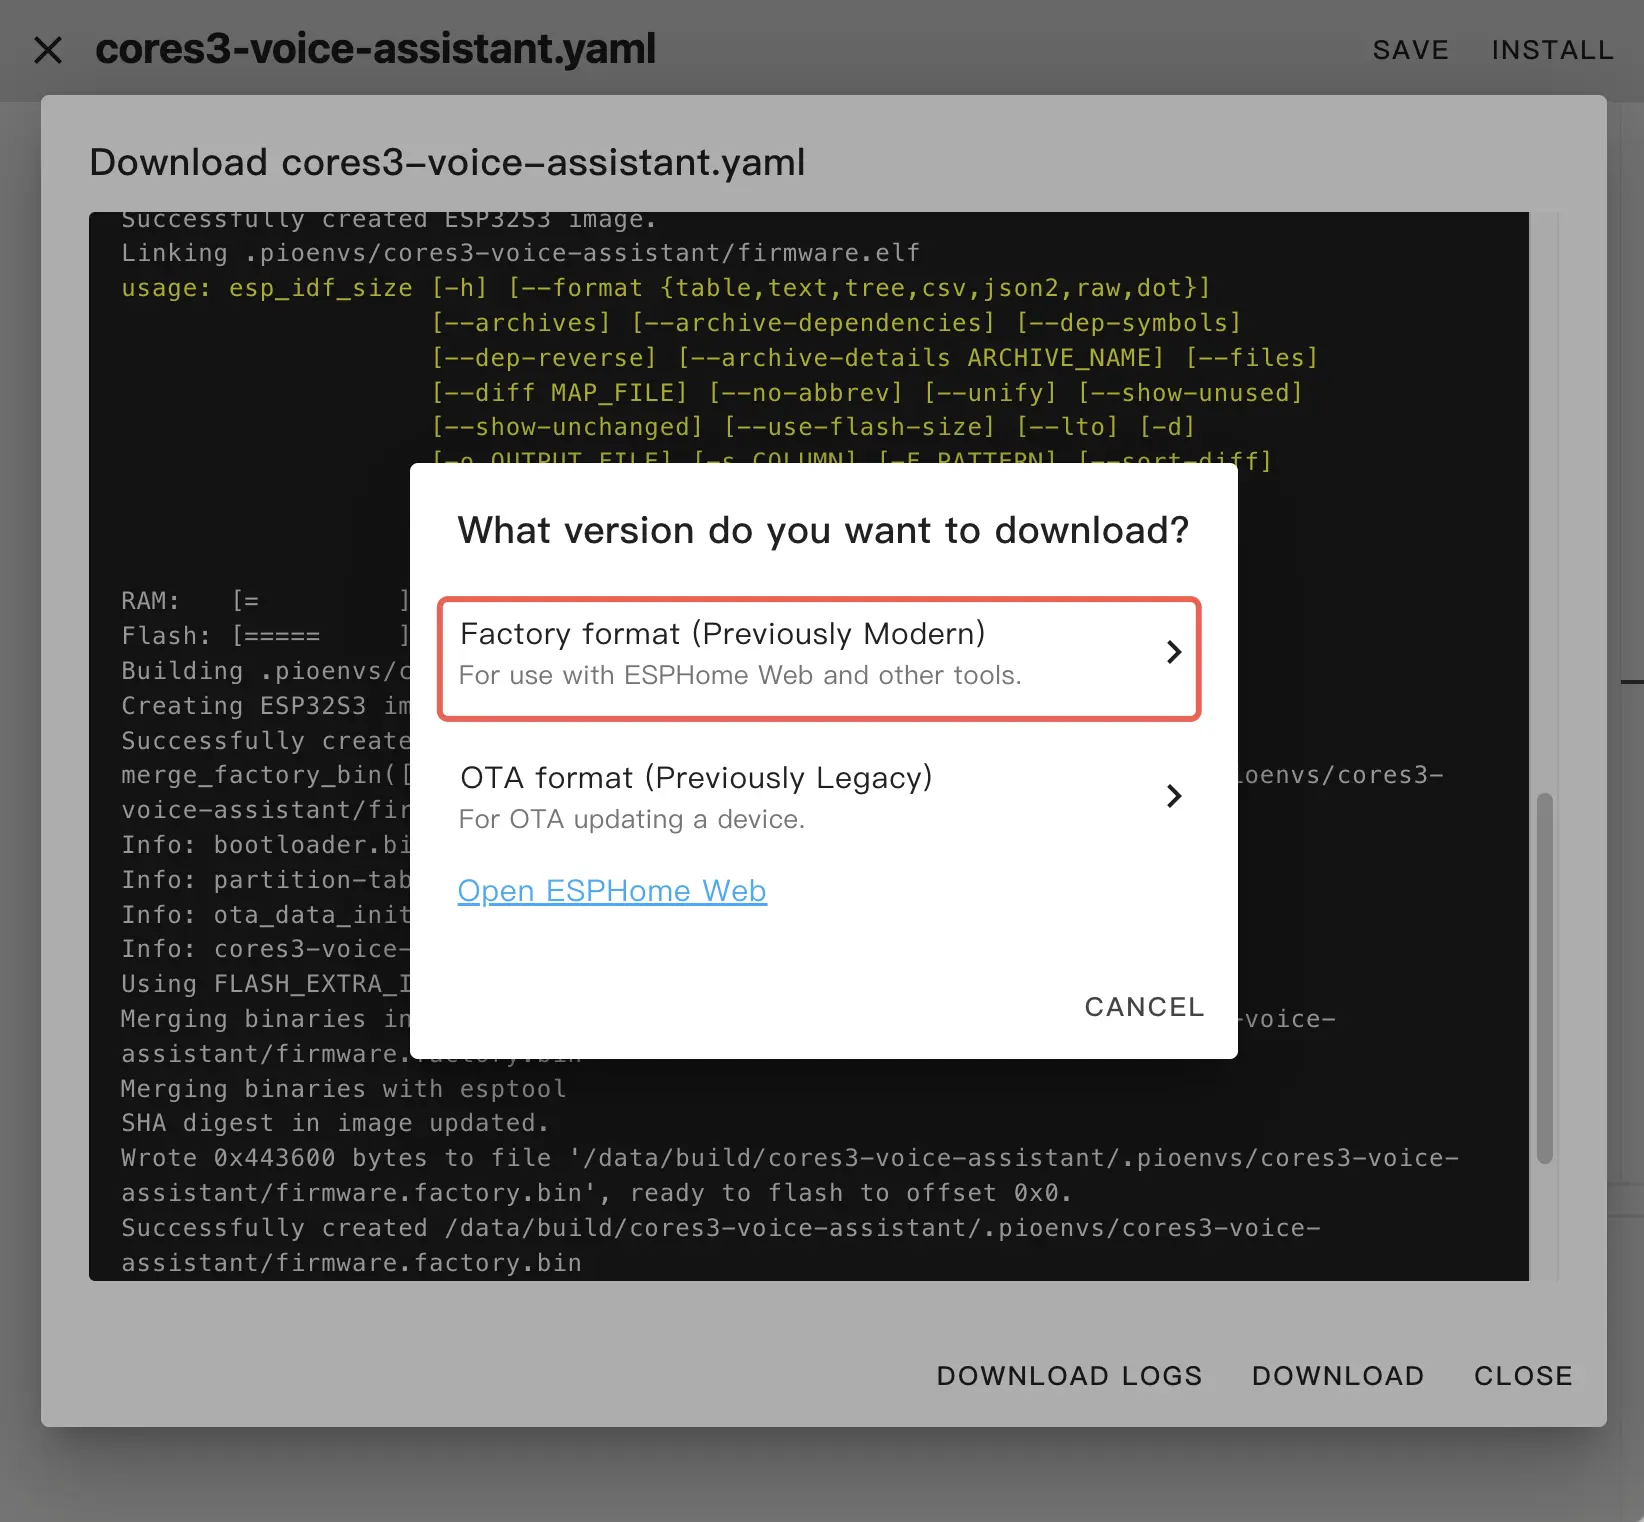Click the chevron arrow beside OTA format

pos(1174,796)
